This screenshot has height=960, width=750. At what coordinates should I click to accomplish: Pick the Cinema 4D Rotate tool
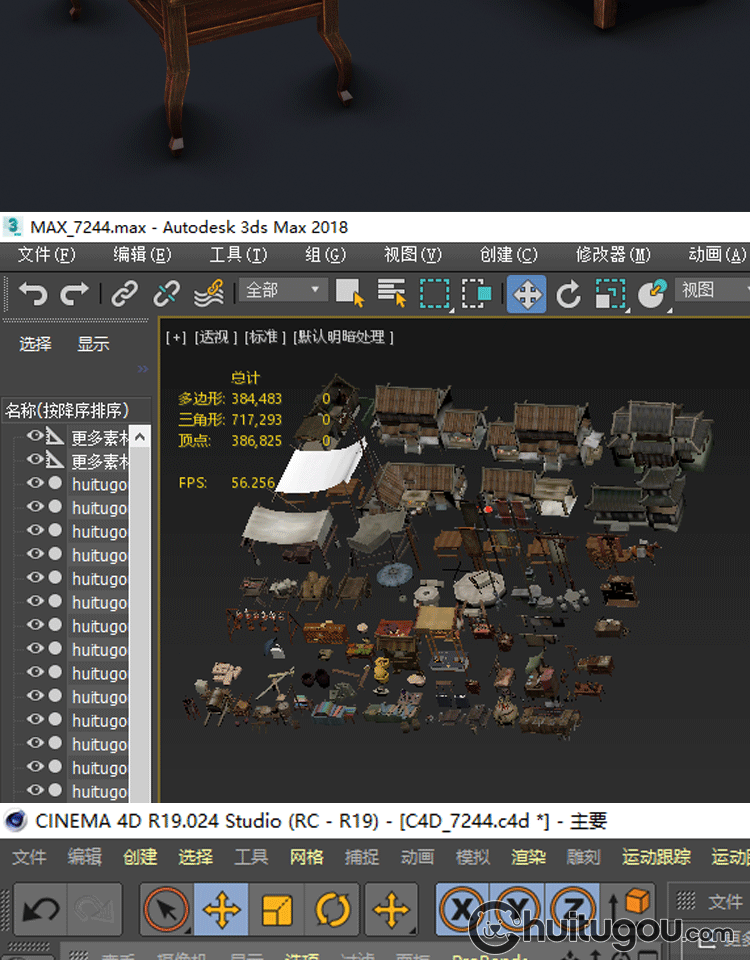click(x=332, y=910)
